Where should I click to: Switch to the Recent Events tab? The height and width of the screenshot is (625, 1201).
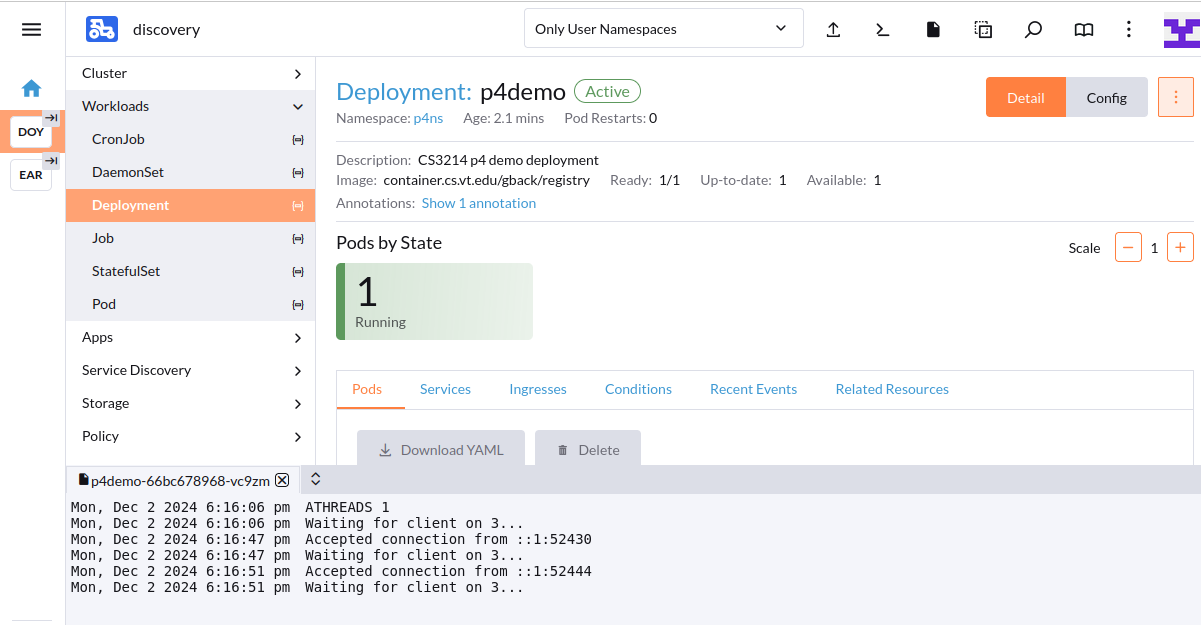coord(753,389)
